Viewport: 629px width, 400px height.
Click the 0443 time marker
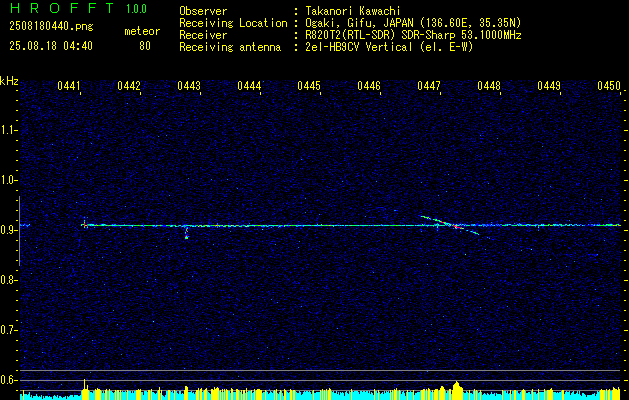(189, 86)
